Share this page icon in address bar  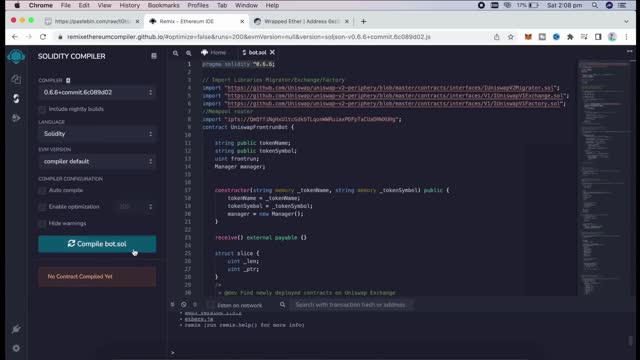tap(496, 37)
